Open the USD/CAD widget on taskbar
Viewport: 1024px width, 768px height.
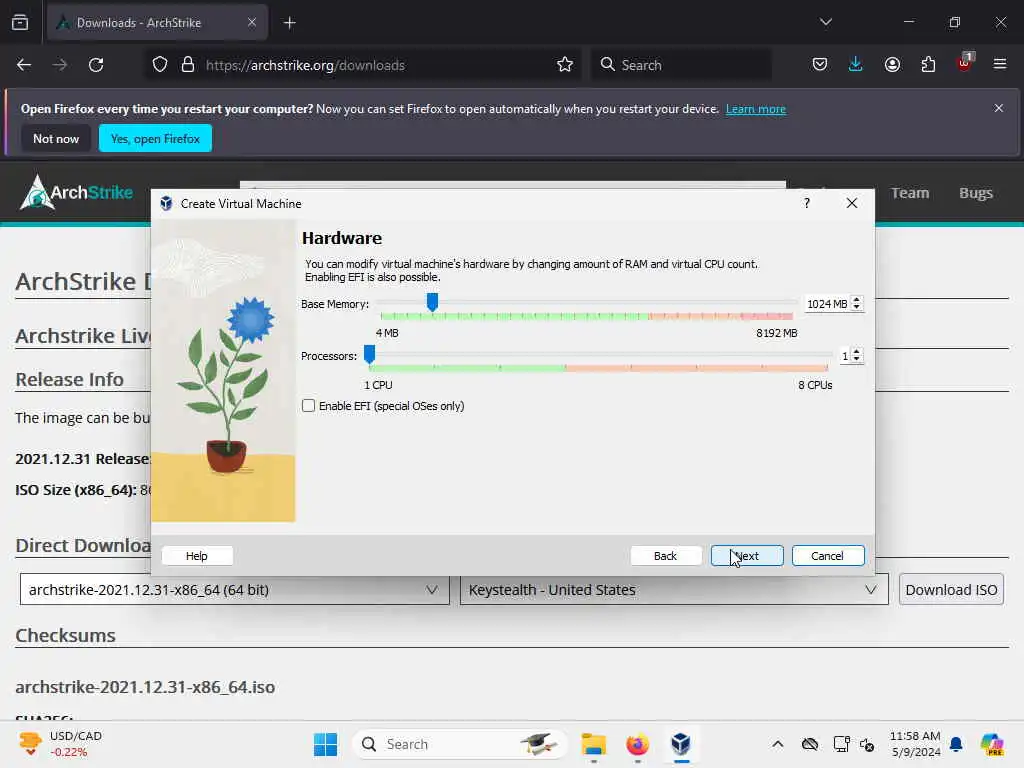coord(61,744)
